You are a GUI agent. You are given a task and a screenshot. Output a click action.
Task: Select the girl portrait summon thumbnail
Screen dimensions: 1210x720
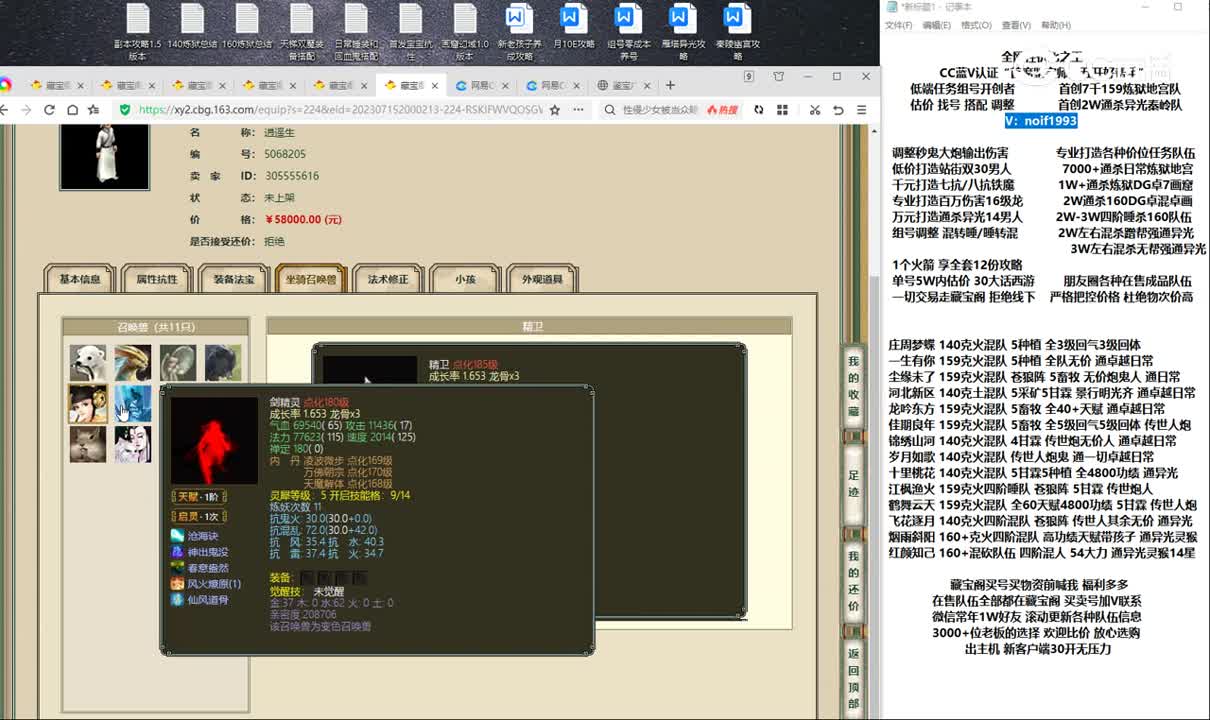click(88, 403)
